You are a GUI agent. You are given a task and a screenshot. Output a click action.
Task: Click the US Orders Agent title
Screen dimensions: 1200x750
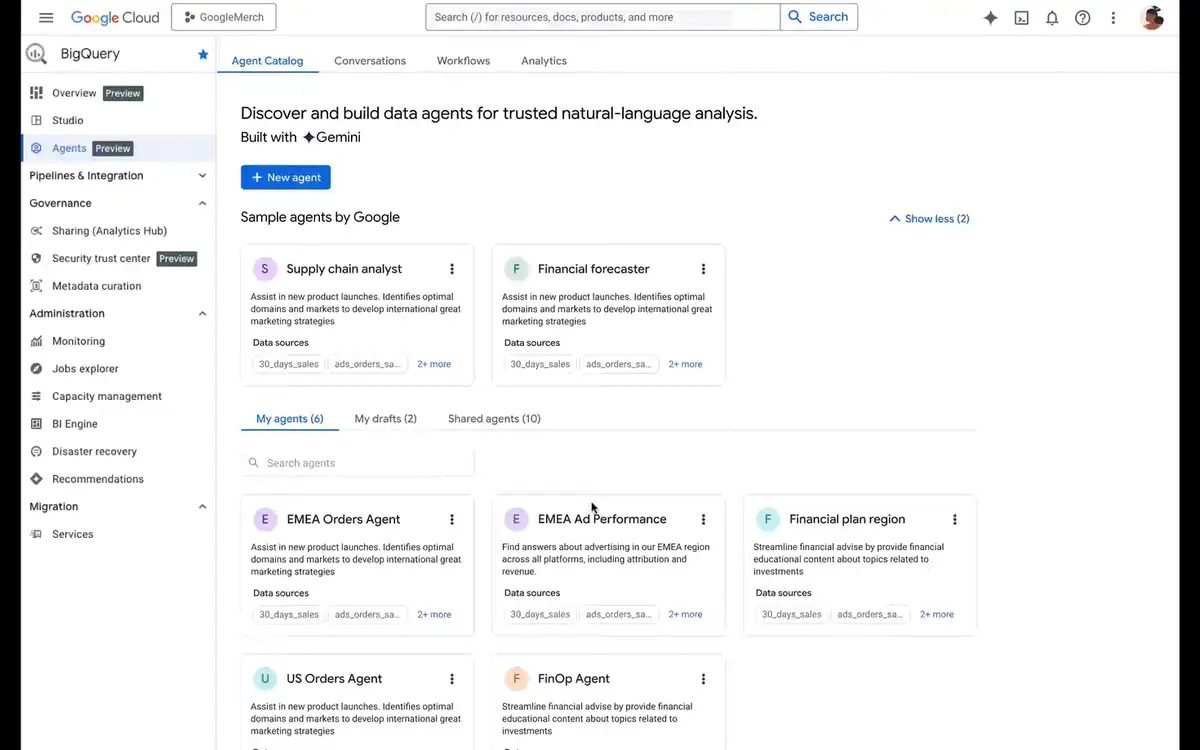[335, 679]
